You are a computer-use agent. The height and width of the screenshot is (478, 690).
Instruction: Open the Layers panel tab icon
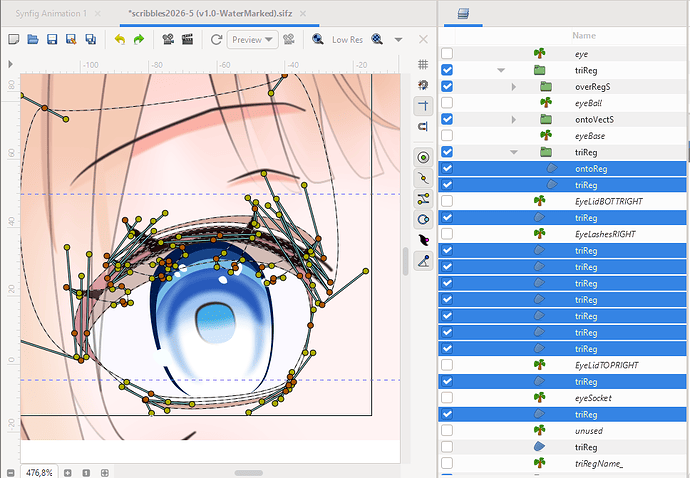[463, 14]
